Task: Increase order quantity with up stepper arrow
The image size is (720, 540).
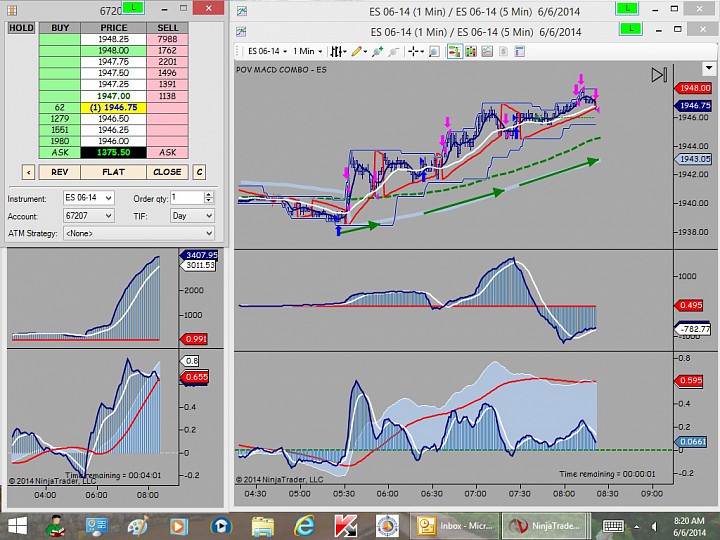Action: pos(209,194)
